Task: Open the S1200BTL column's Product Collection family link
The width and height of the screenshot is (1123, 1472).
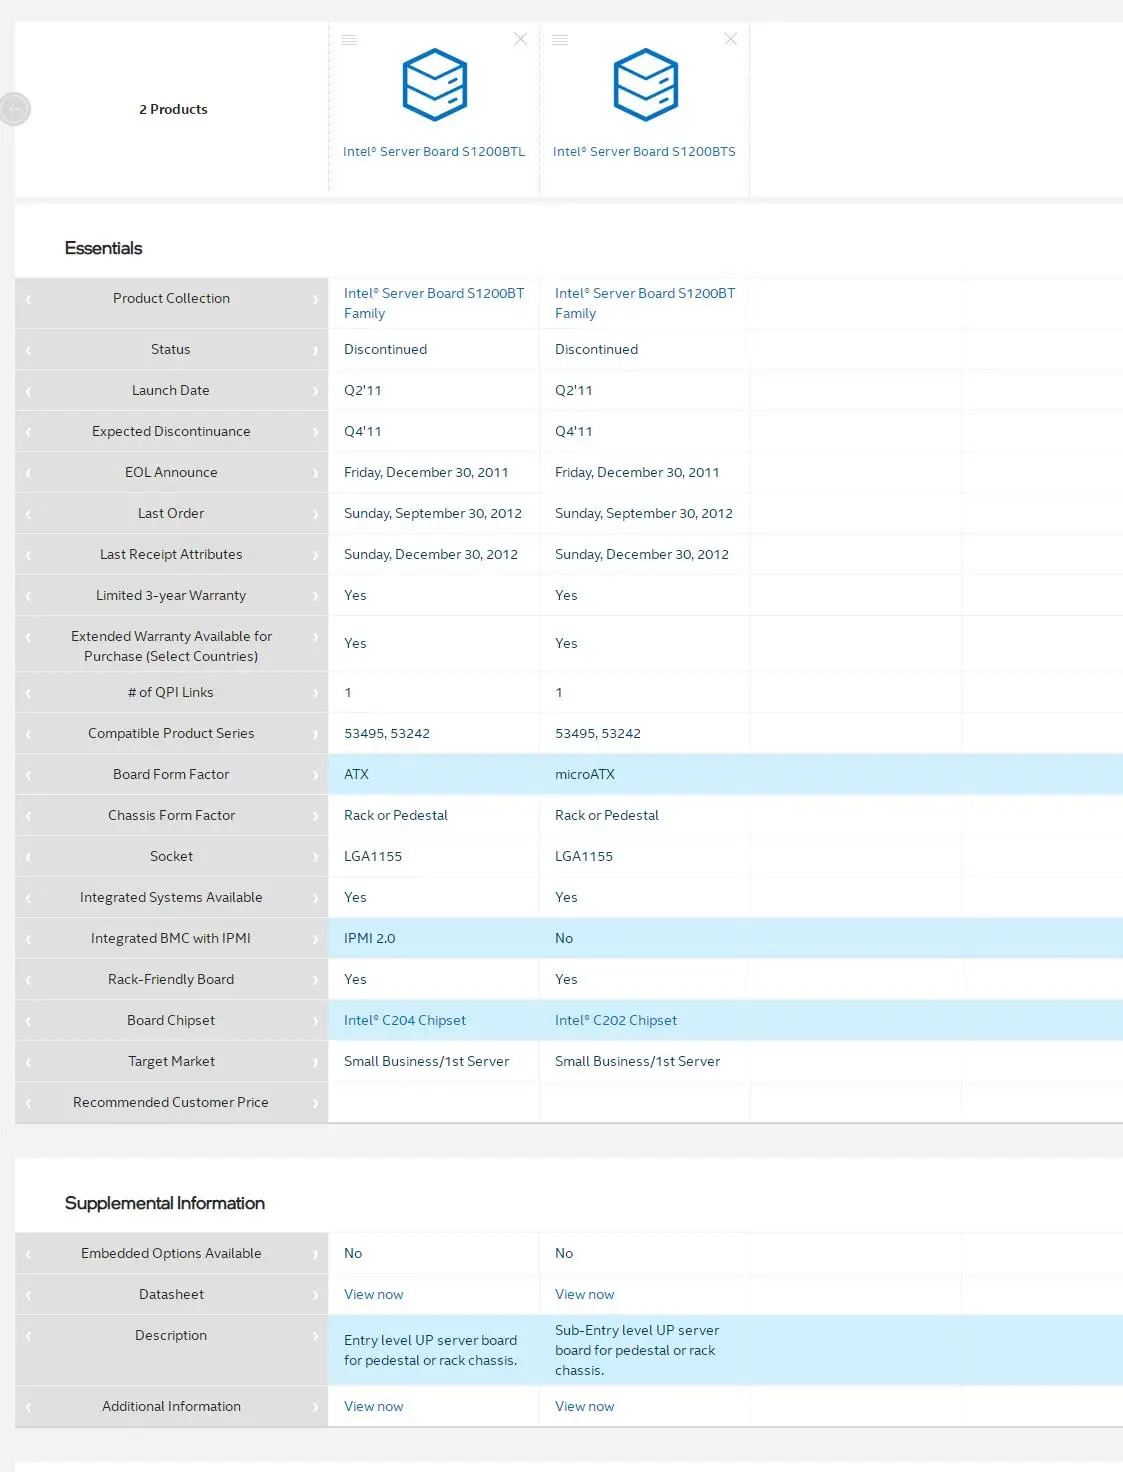Action: [x=434, y=303]
